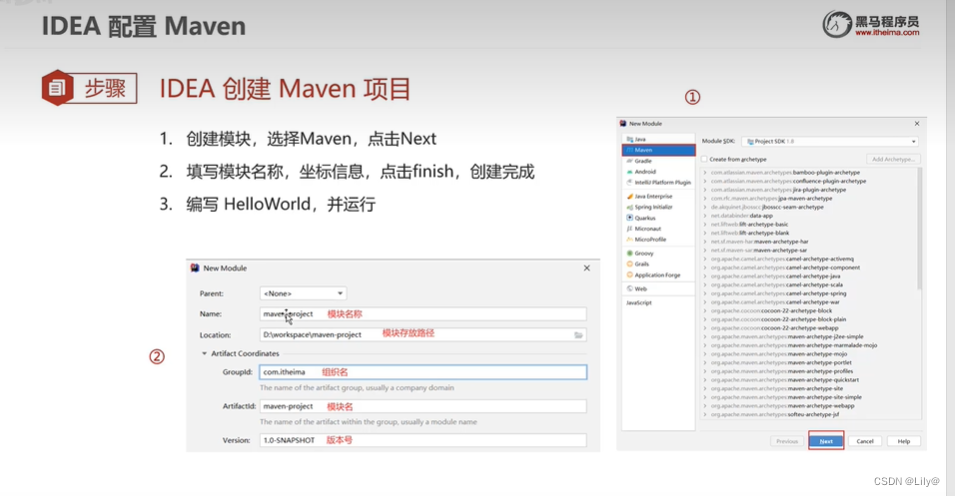Click the archetype list vertical scrollbar
The width and height of the screenshot is (955, 496).
click(920, 229)
